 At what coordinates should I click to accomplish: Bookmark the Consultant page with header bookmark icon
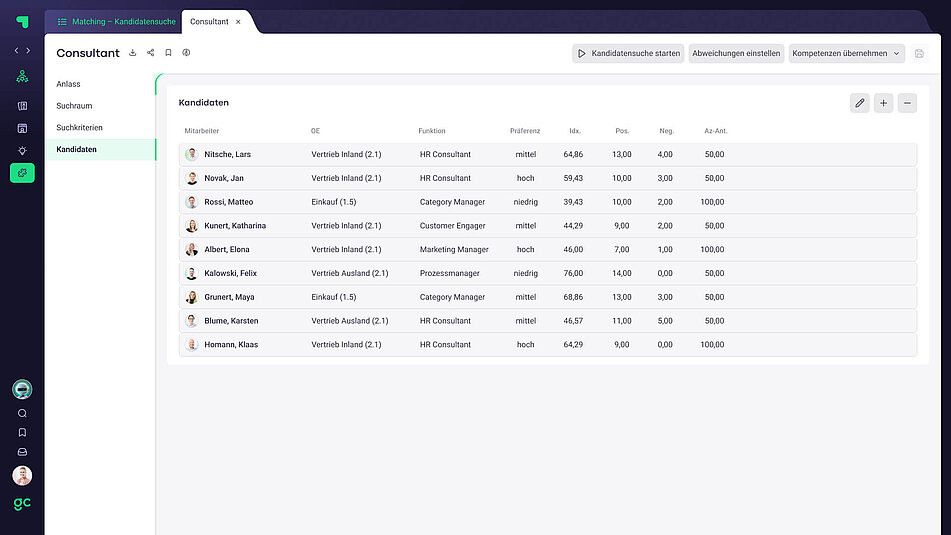[x=169, y=53]
